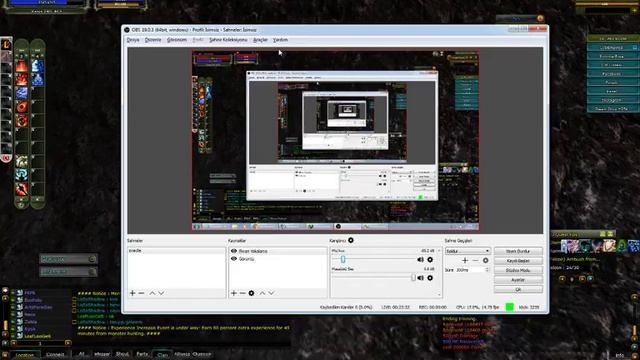Click Forum button in game menu
Screen dimensions: 640x360
coord(611,82)
